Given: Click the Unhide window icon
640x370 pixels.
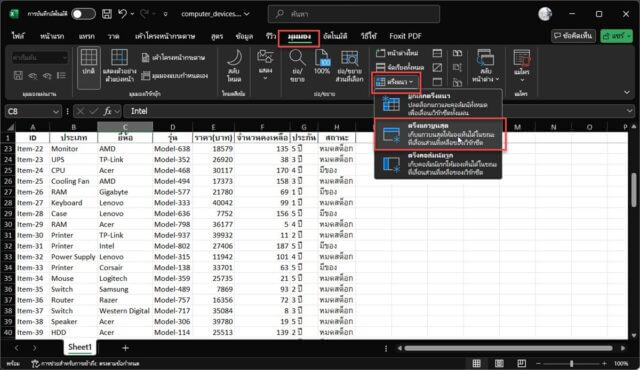Looking at the screenshot, I should [437, 82].
